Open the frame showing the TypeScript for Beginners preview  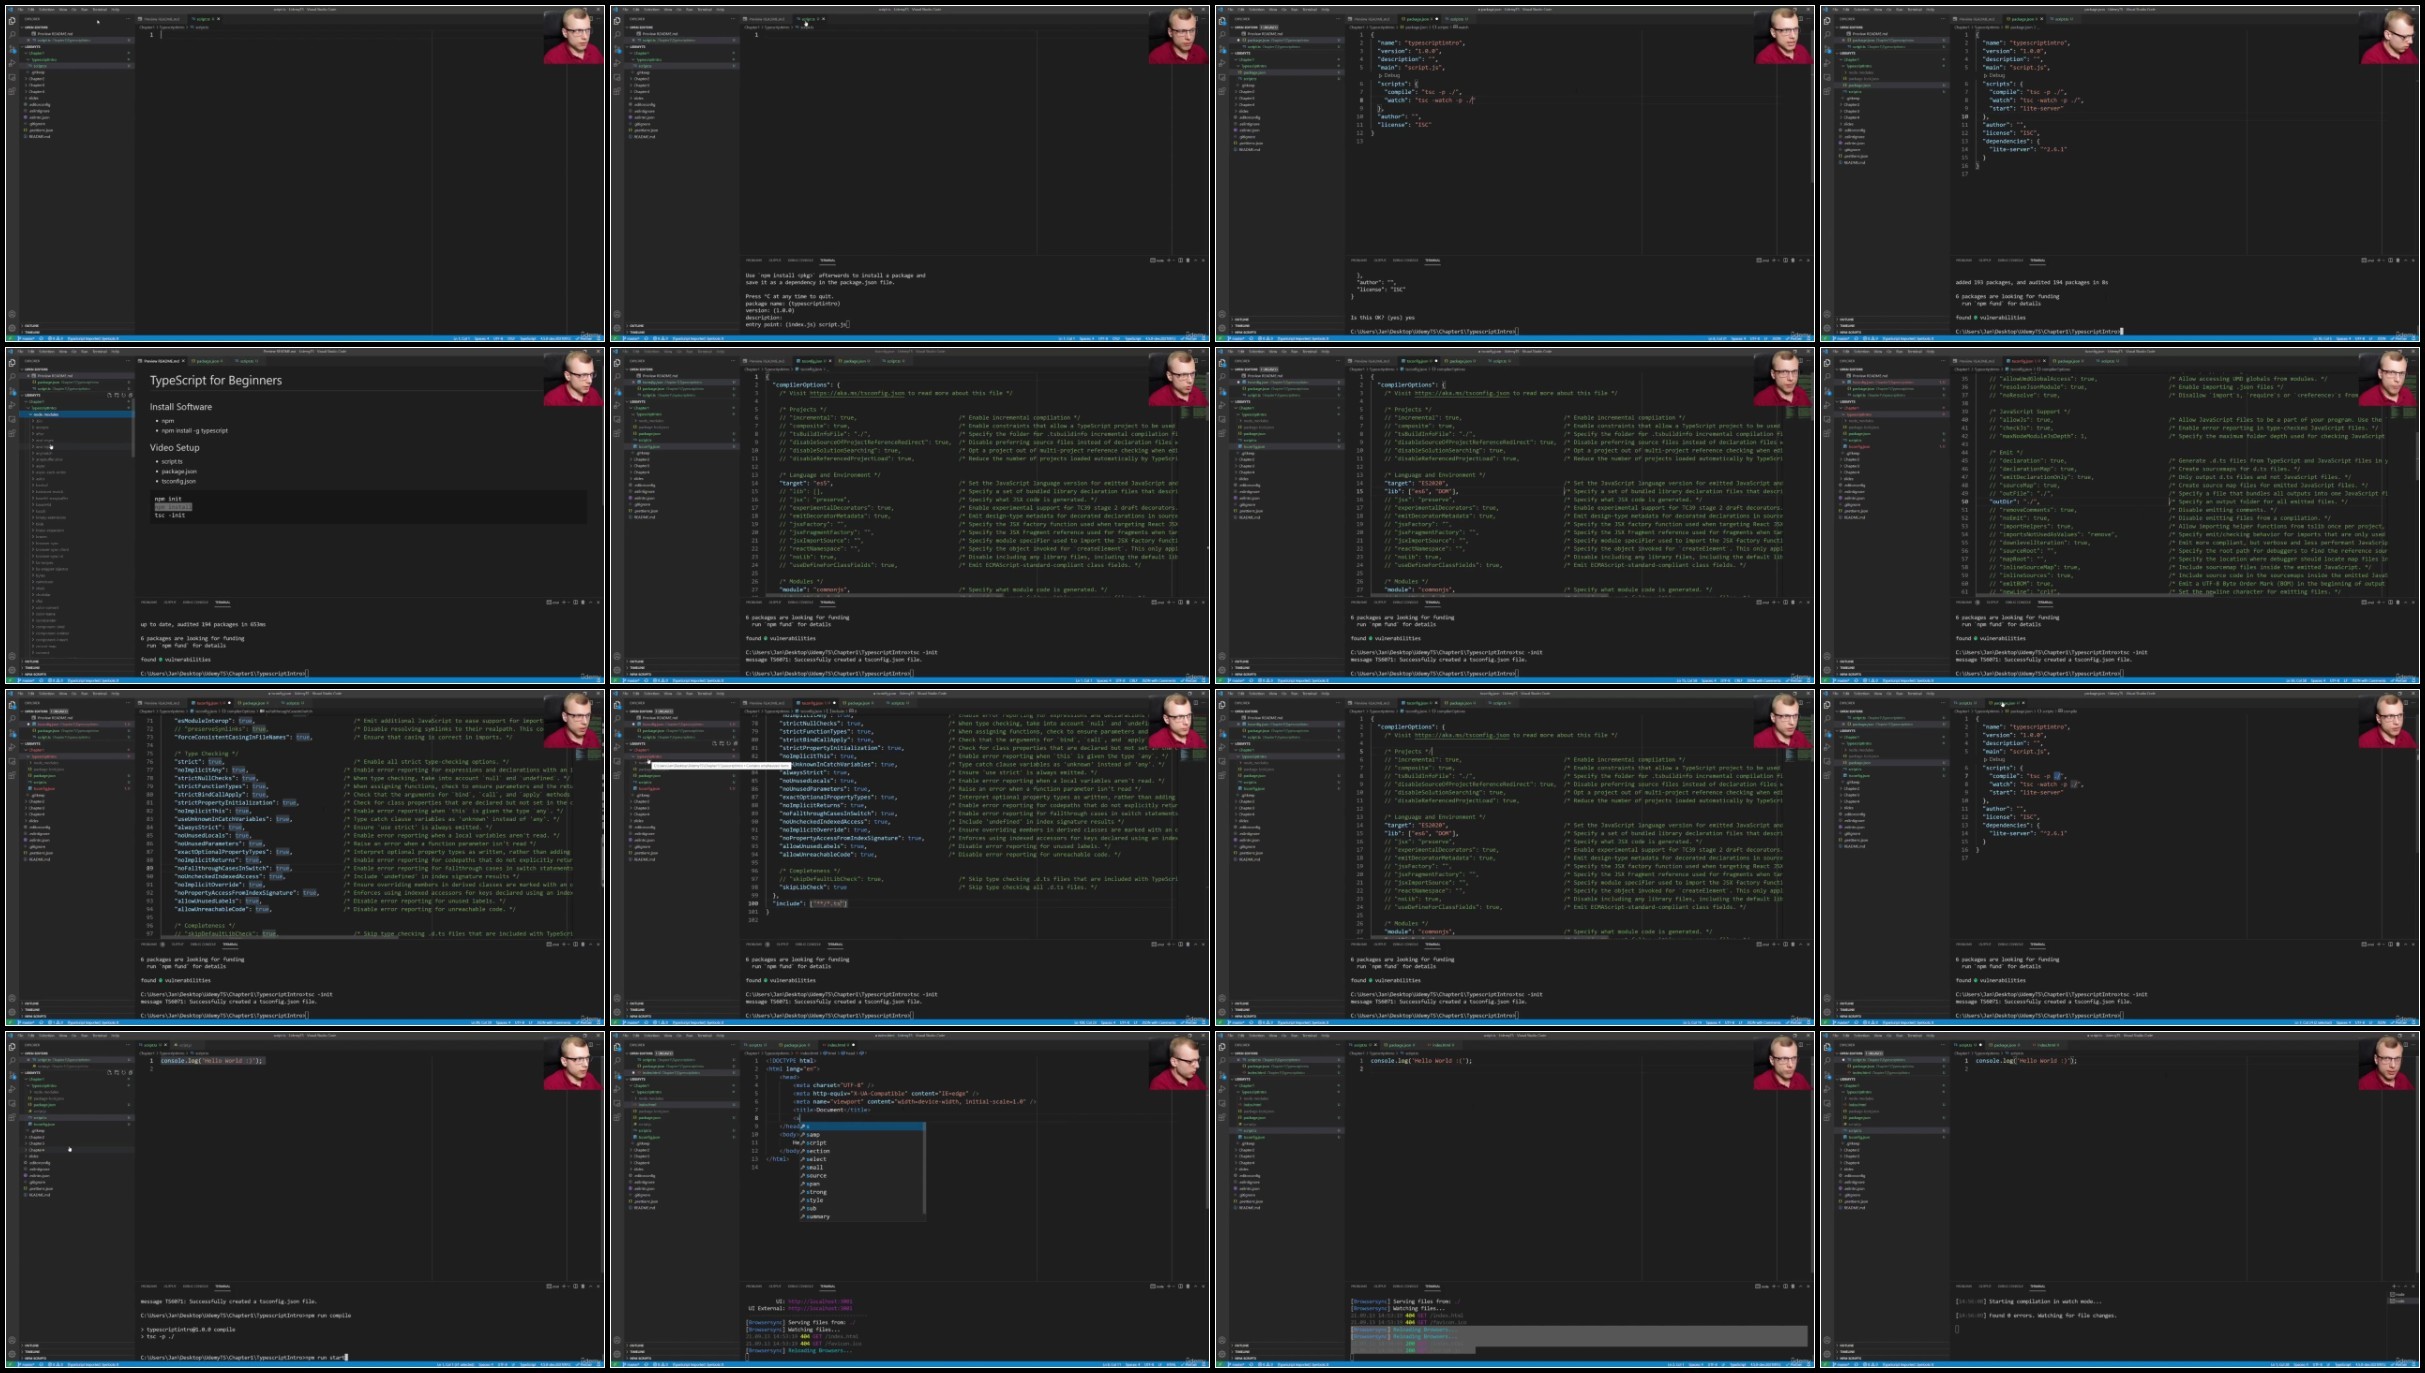click(305, 515)
